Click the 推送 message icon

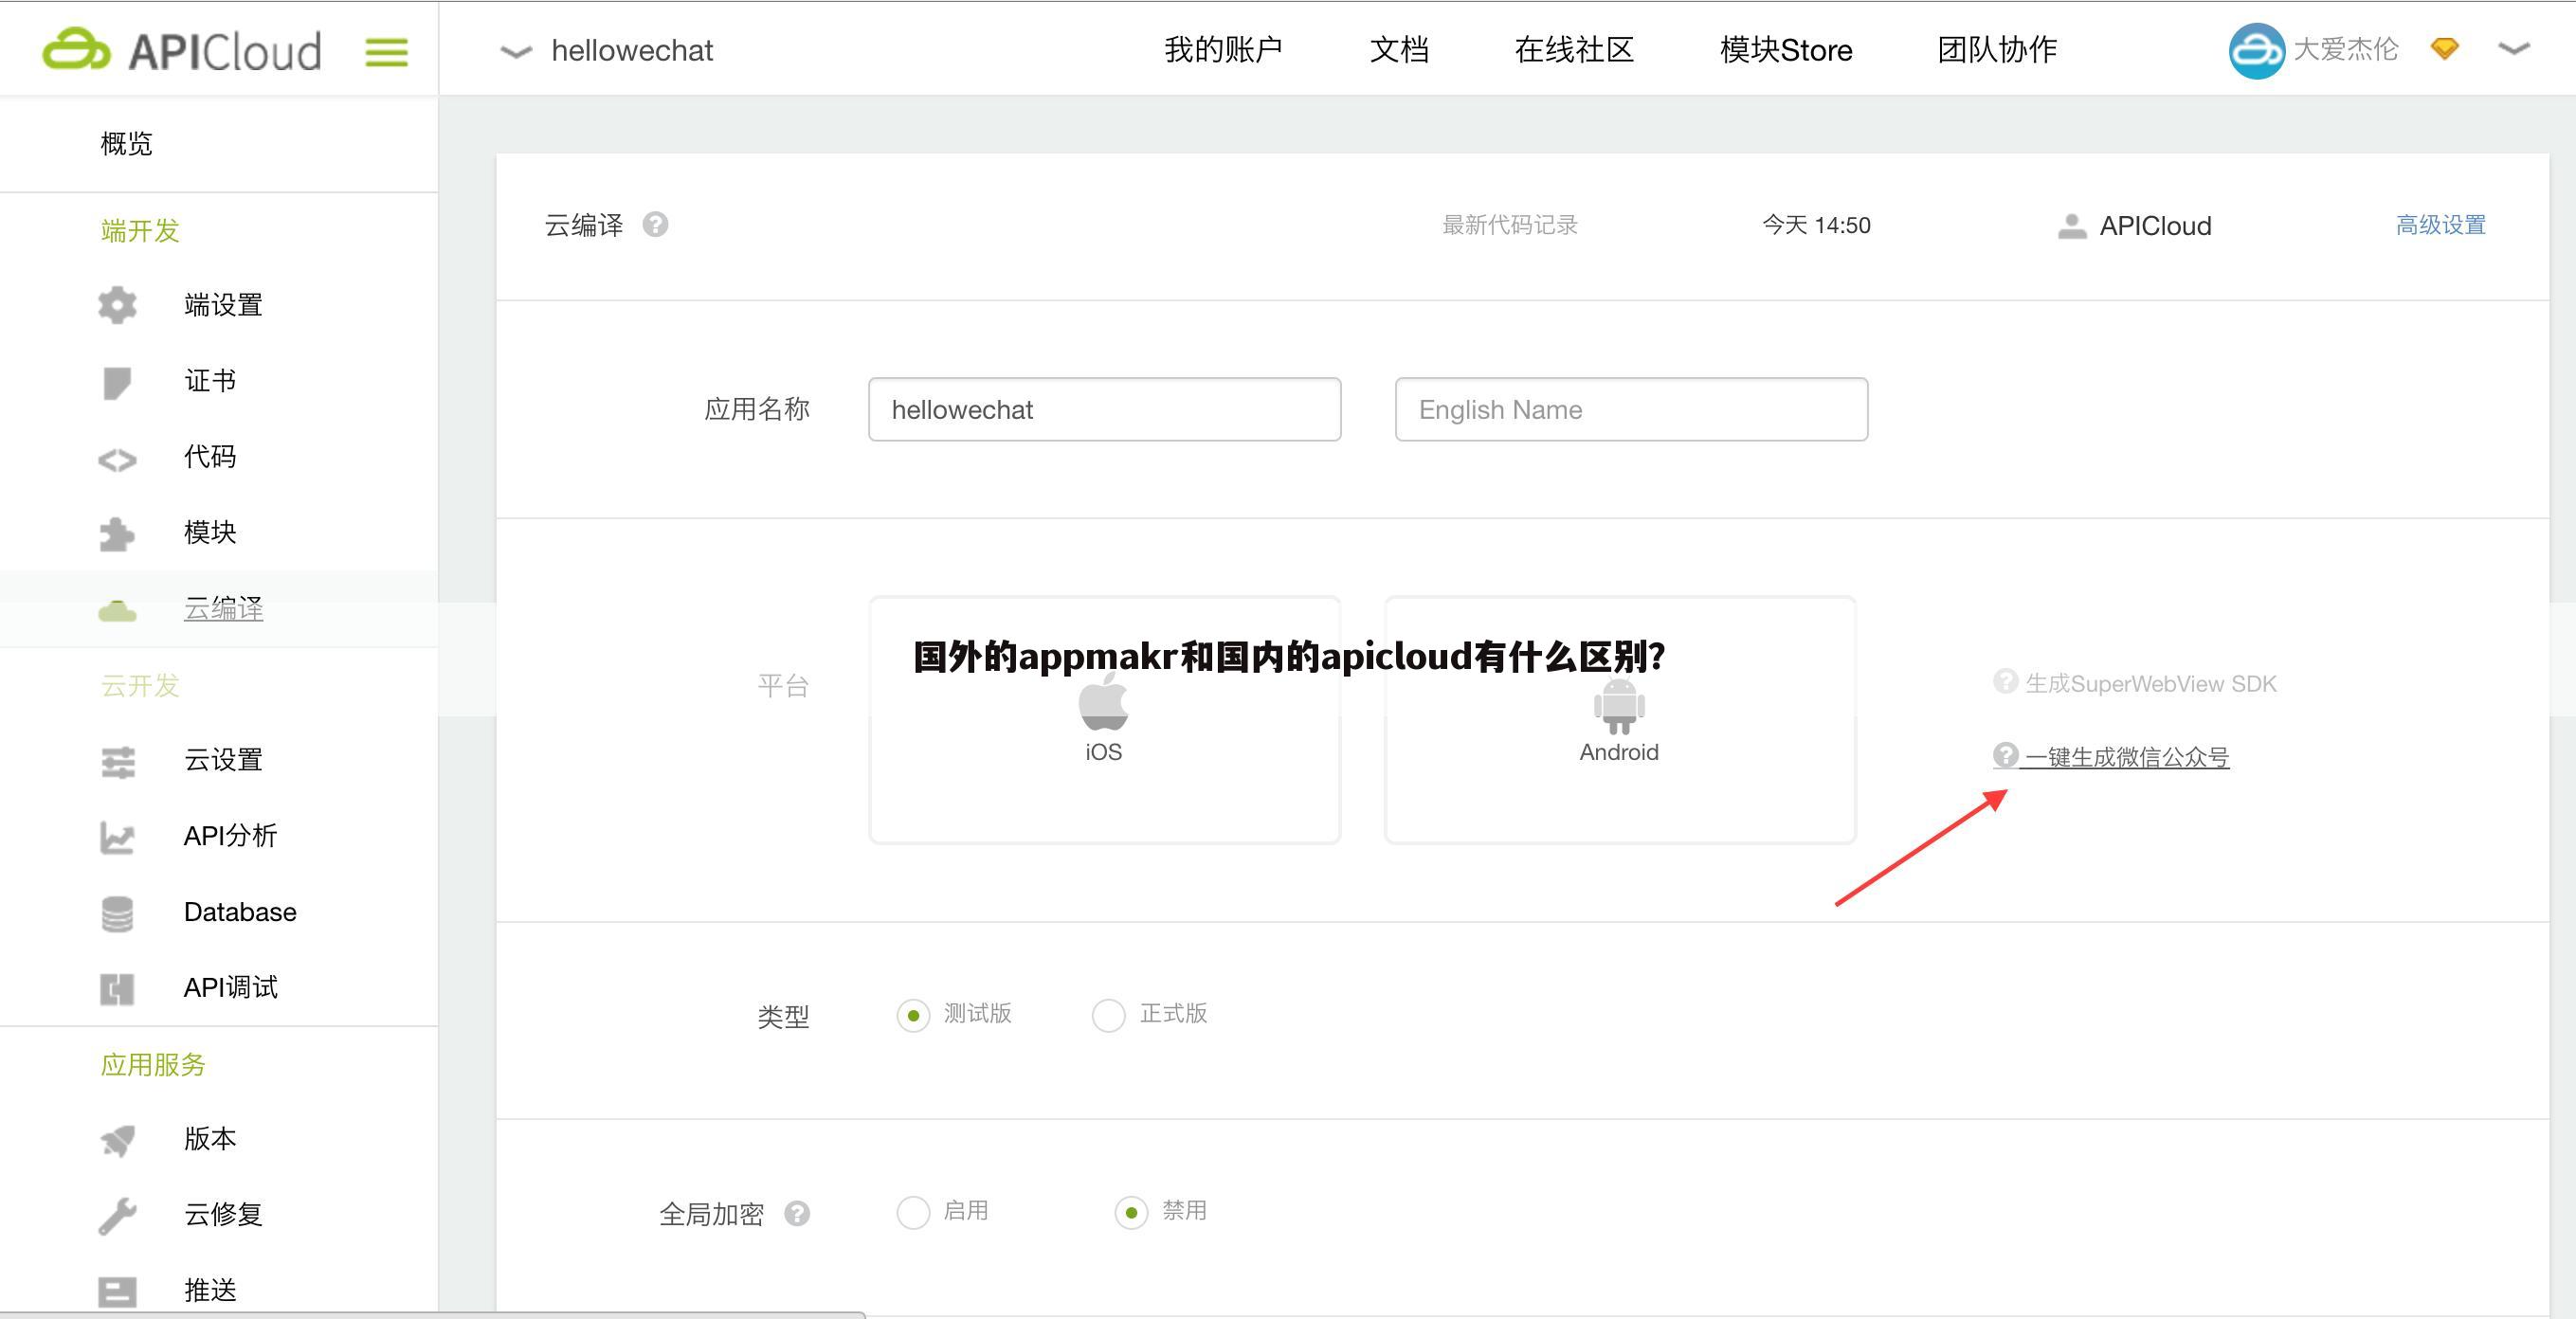point(117,1292)
